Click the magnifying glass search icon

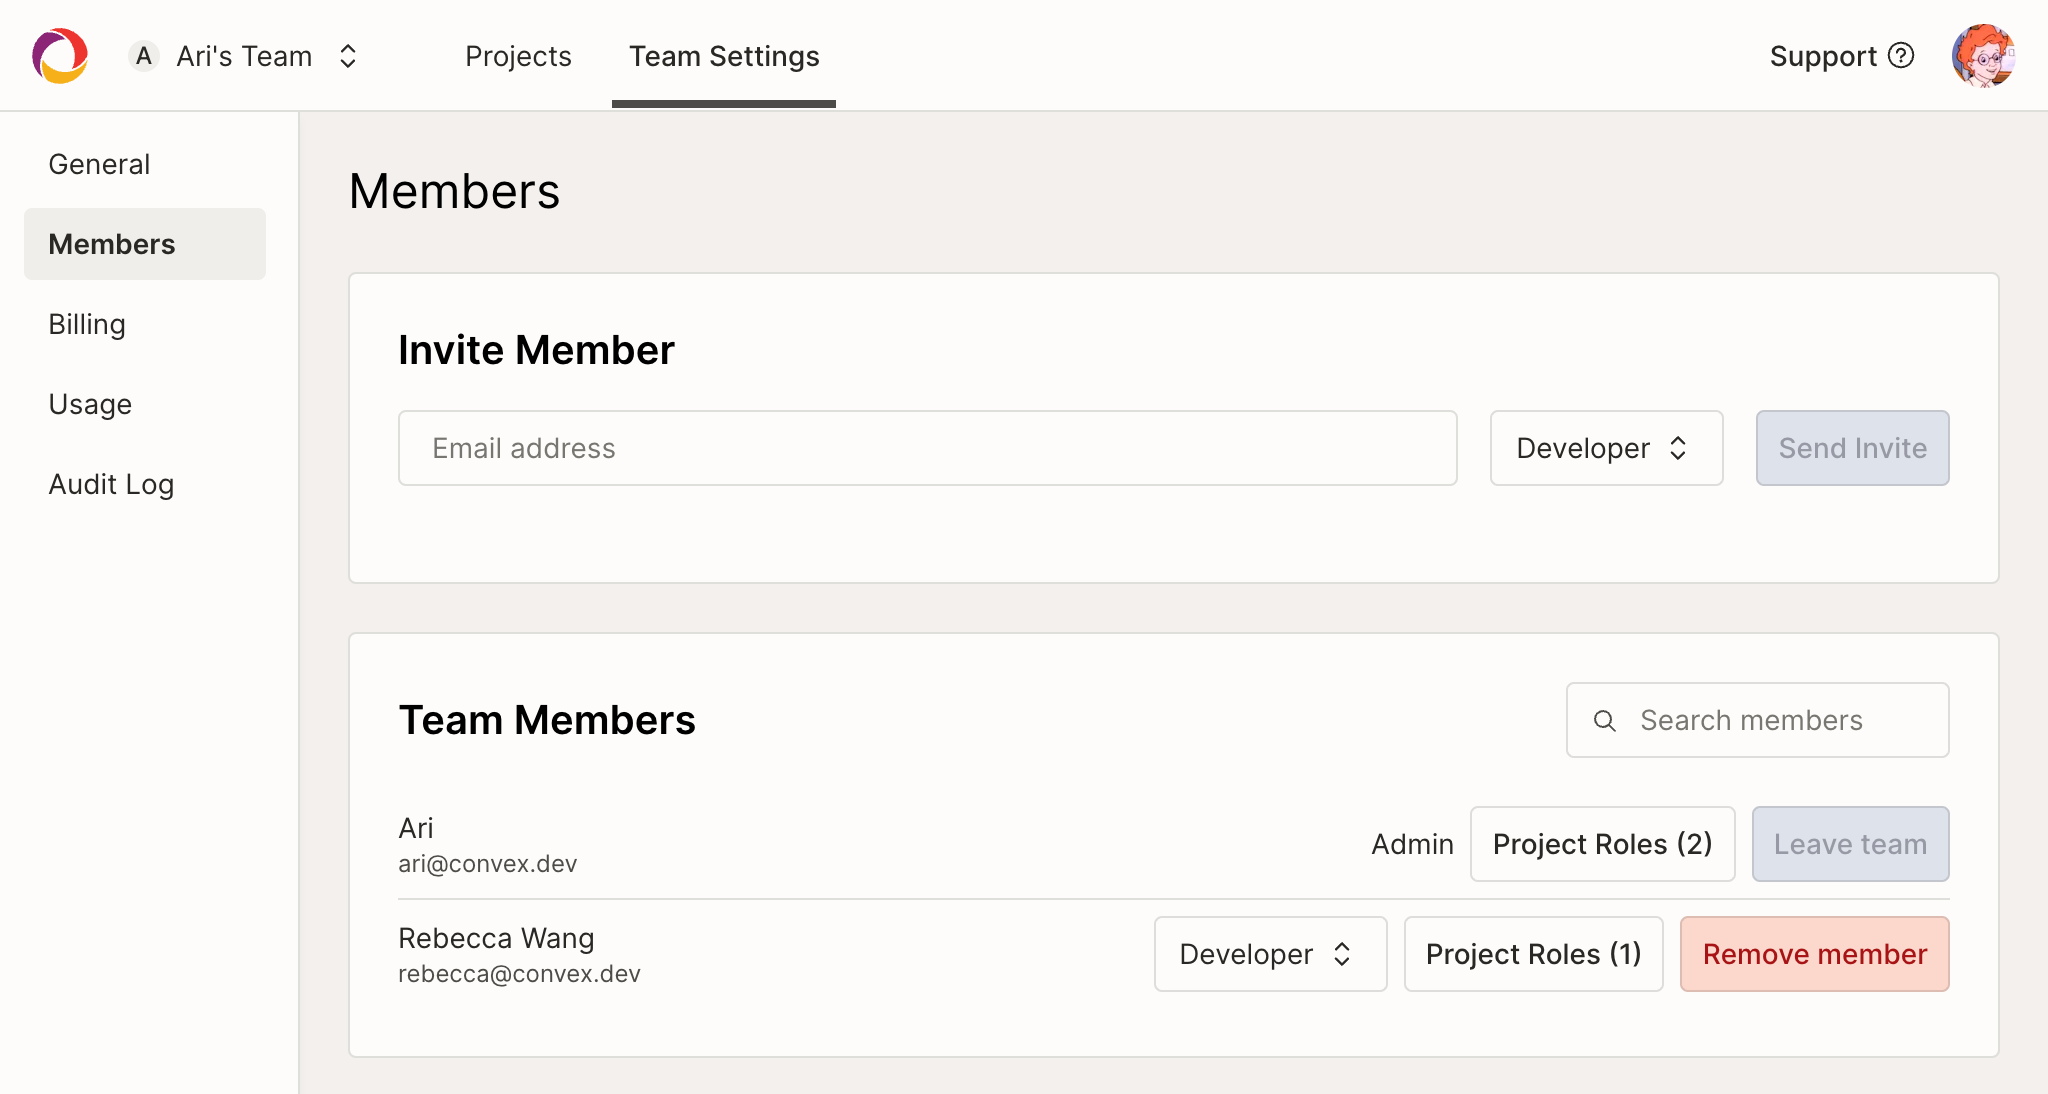tap(1604, 720)
